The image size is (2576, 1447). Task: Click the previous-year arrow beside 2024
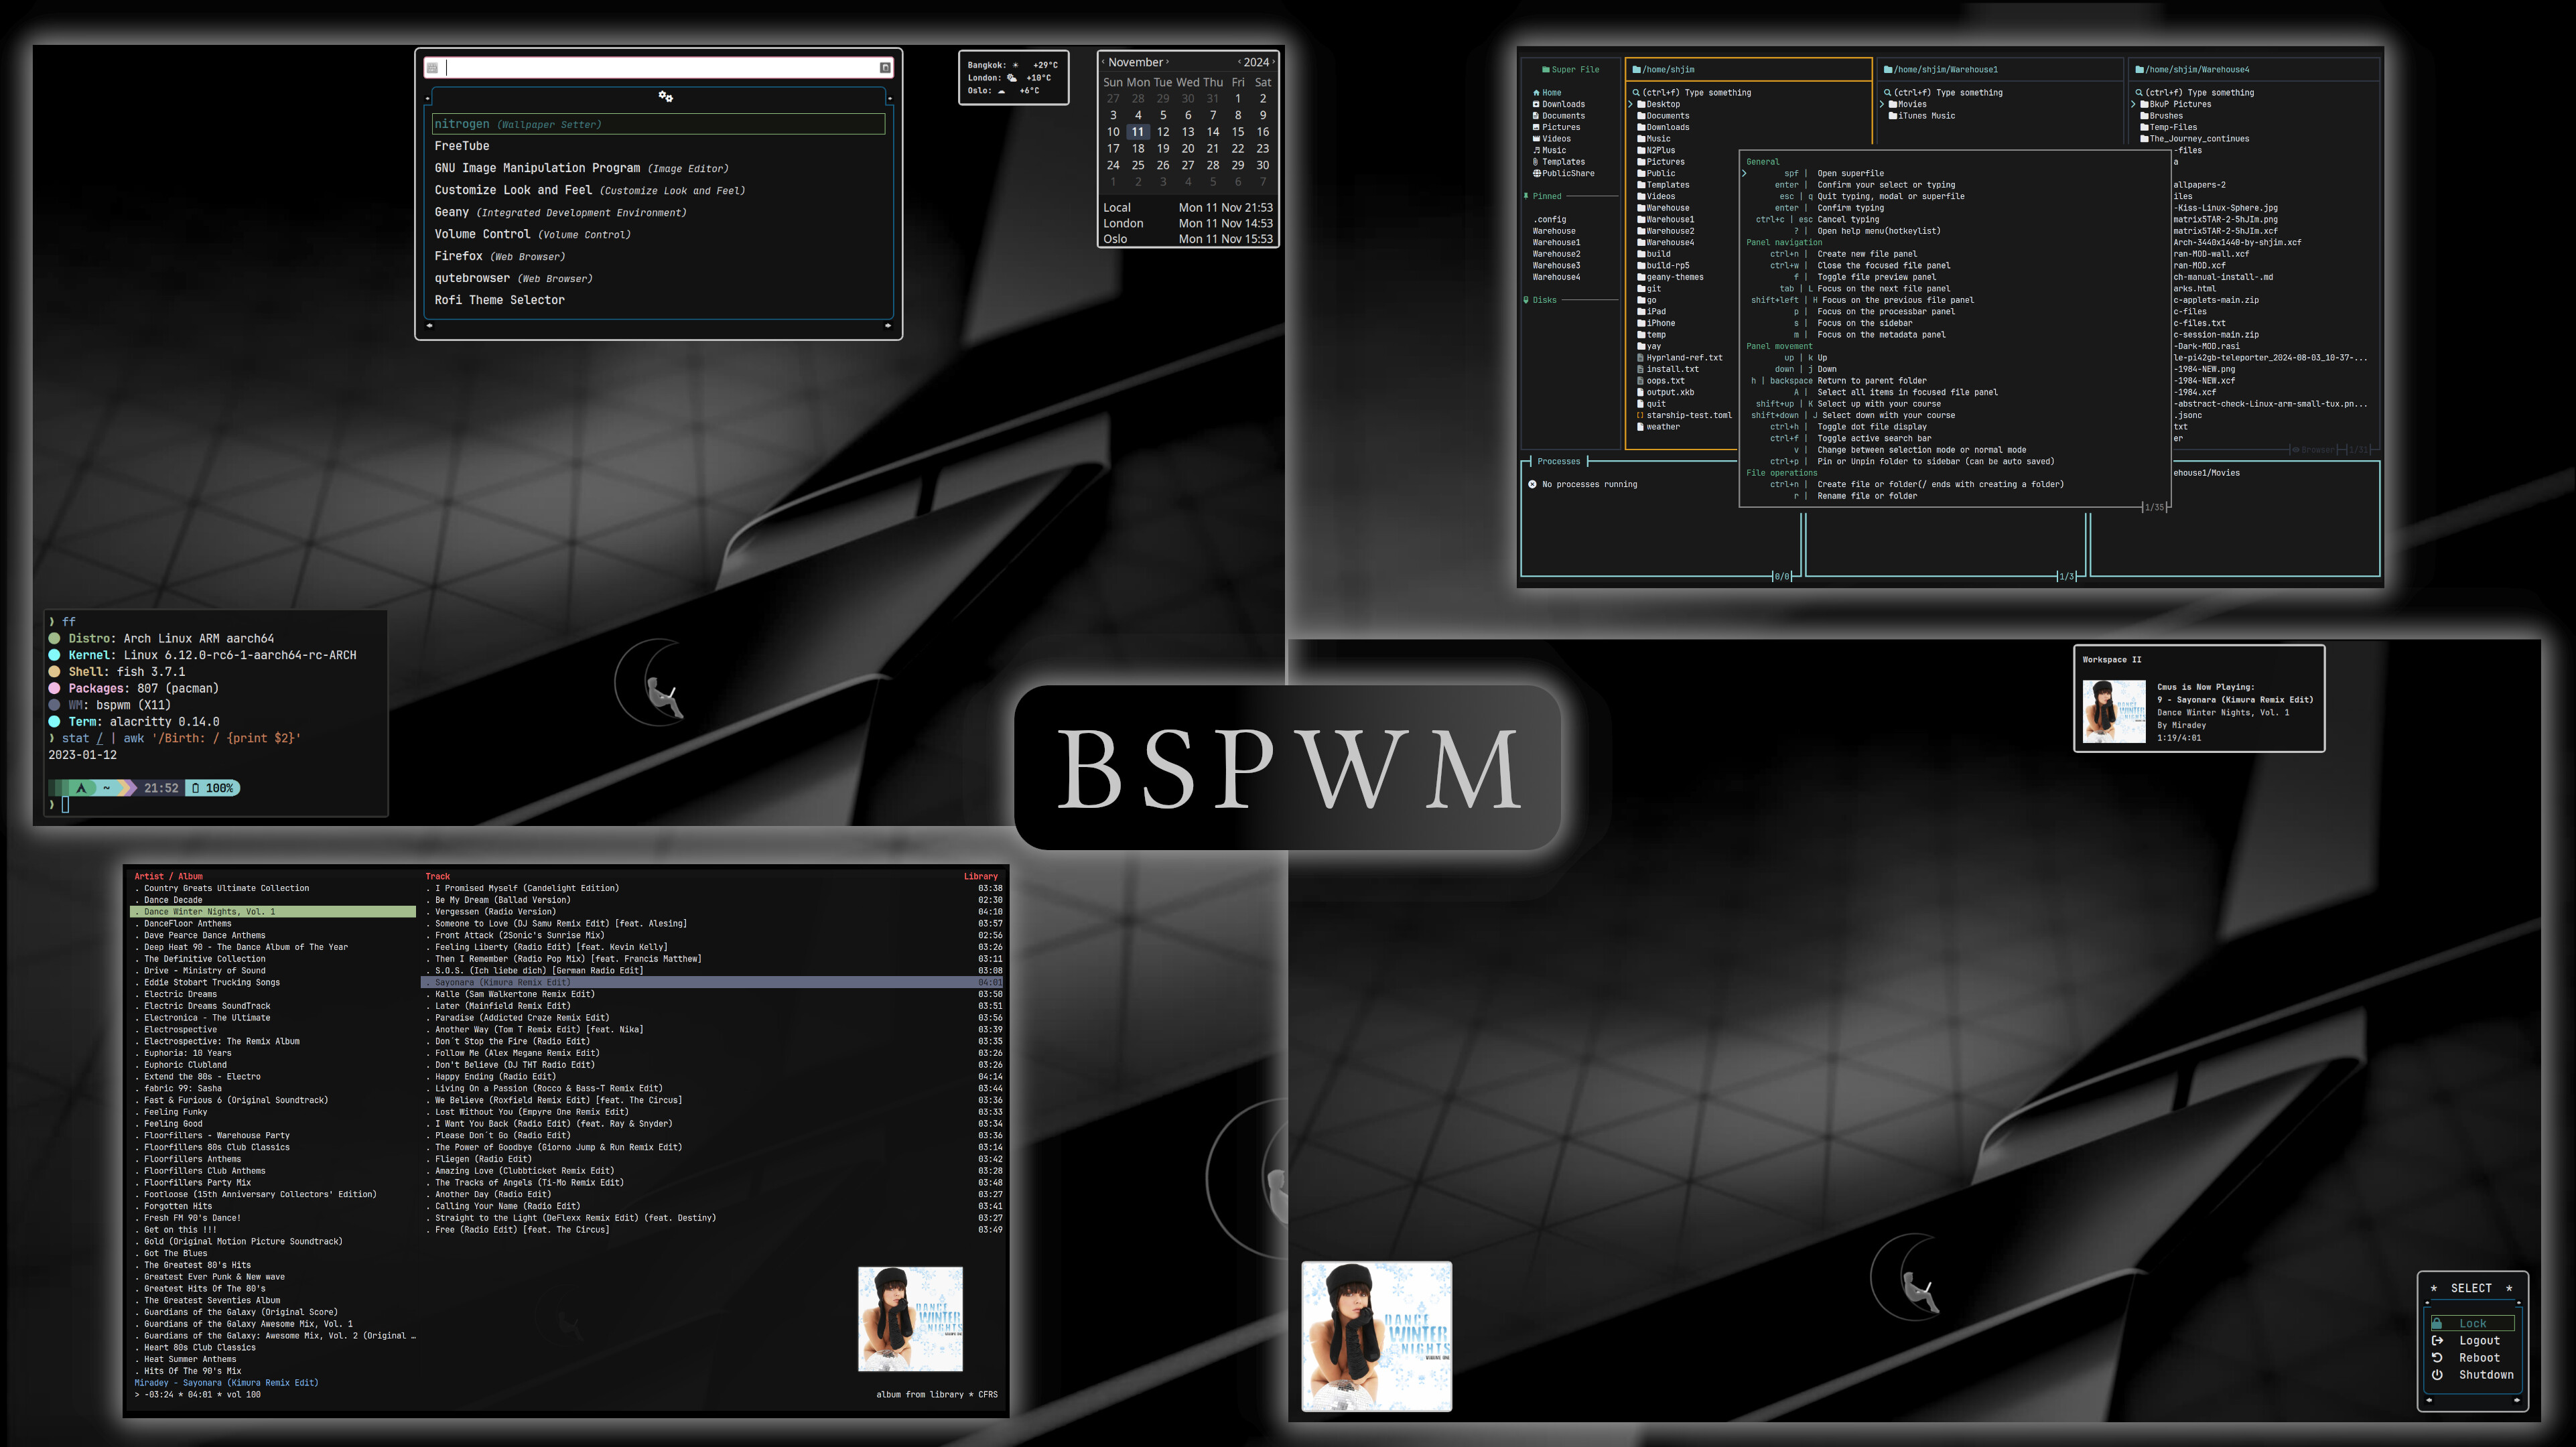[x=1239, y=62]
